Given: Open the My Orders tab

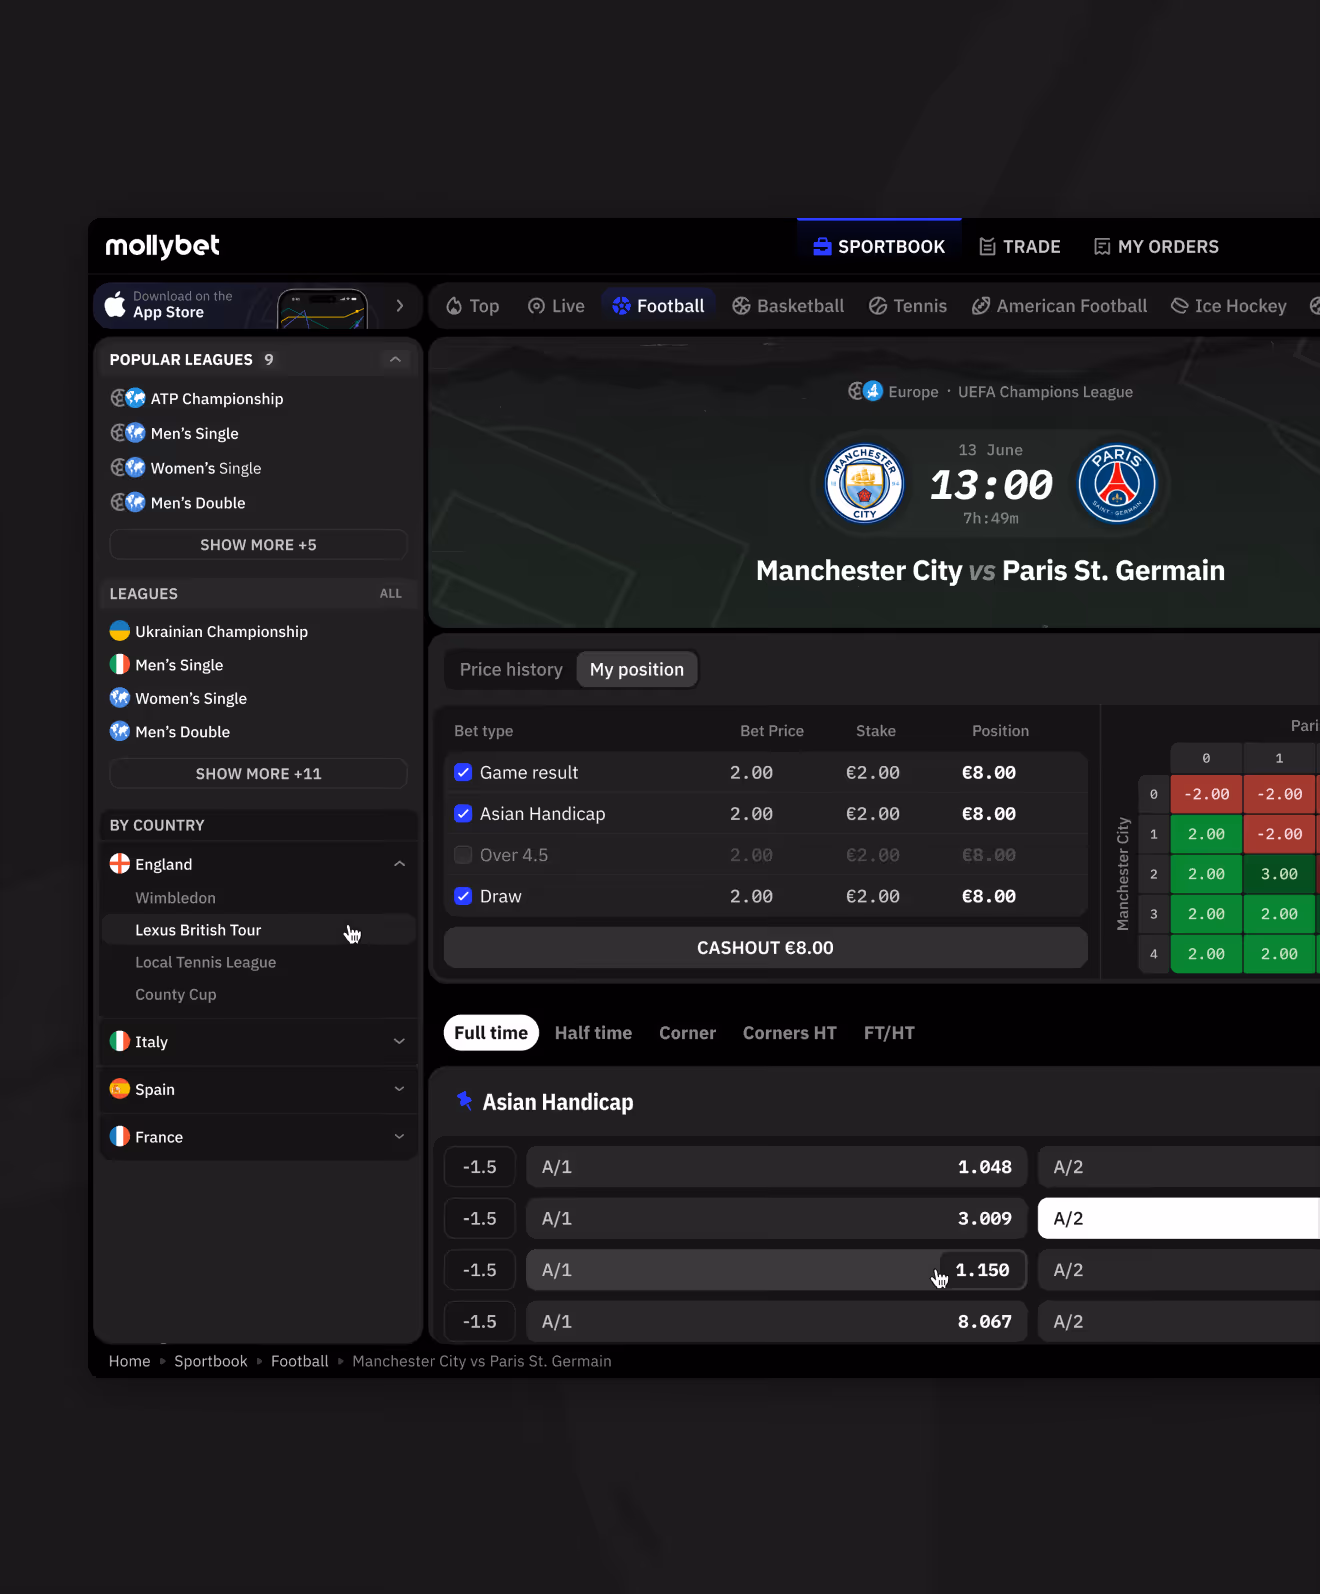Looking at the screenshot, I should point(1156,246).
